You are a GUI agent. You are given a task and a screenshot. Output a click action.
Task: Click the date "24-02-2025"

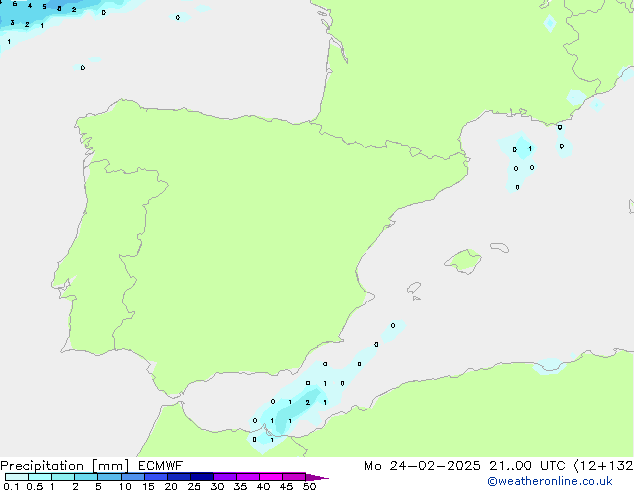click(435, 466)
